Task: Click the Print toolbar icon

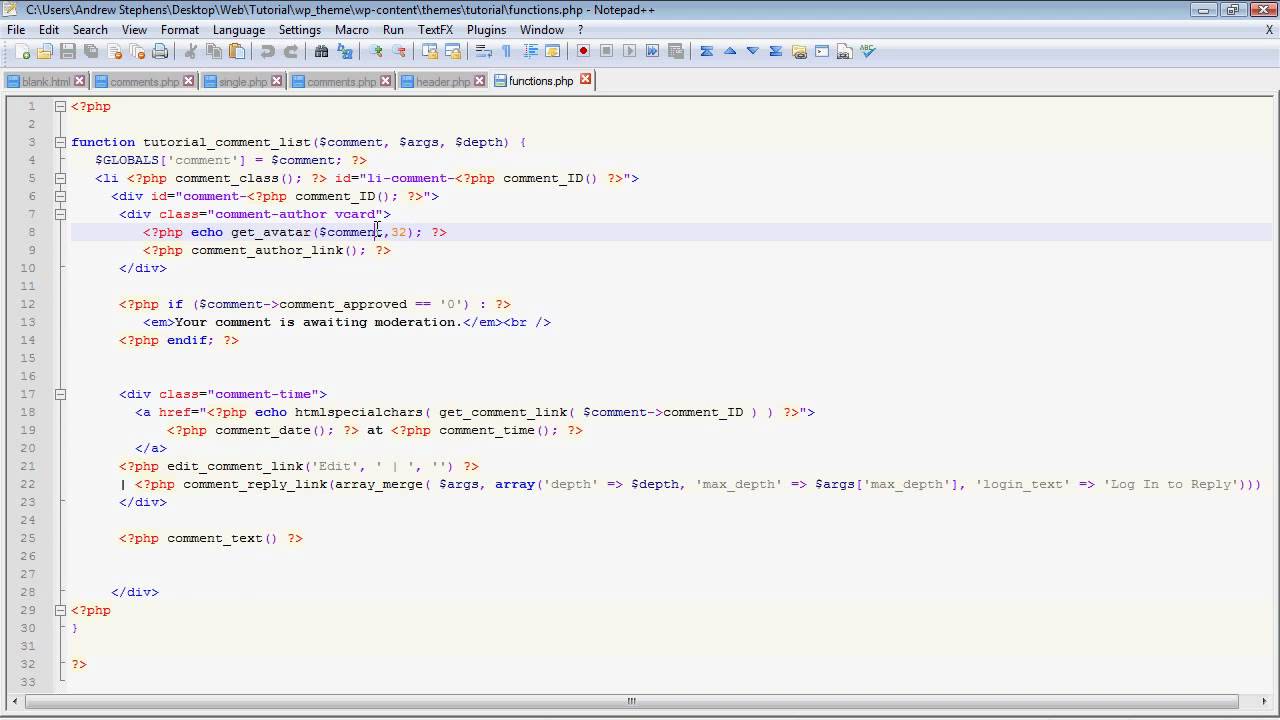Action: click(160, 52)
